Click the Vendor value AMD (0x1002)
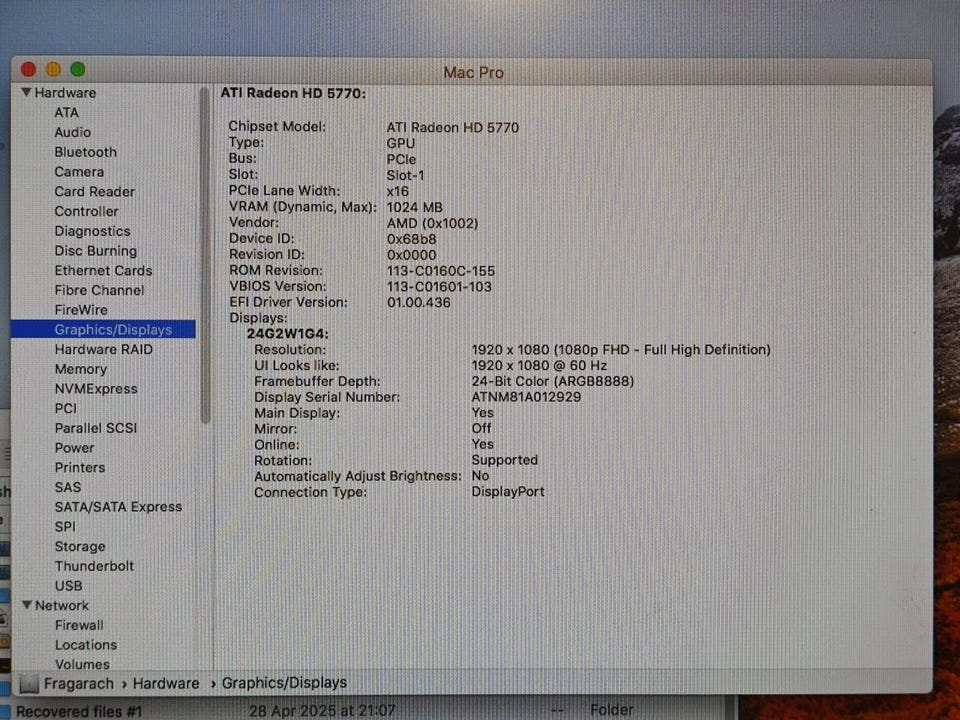Screen dimensions: 960x720 point(432,223)
